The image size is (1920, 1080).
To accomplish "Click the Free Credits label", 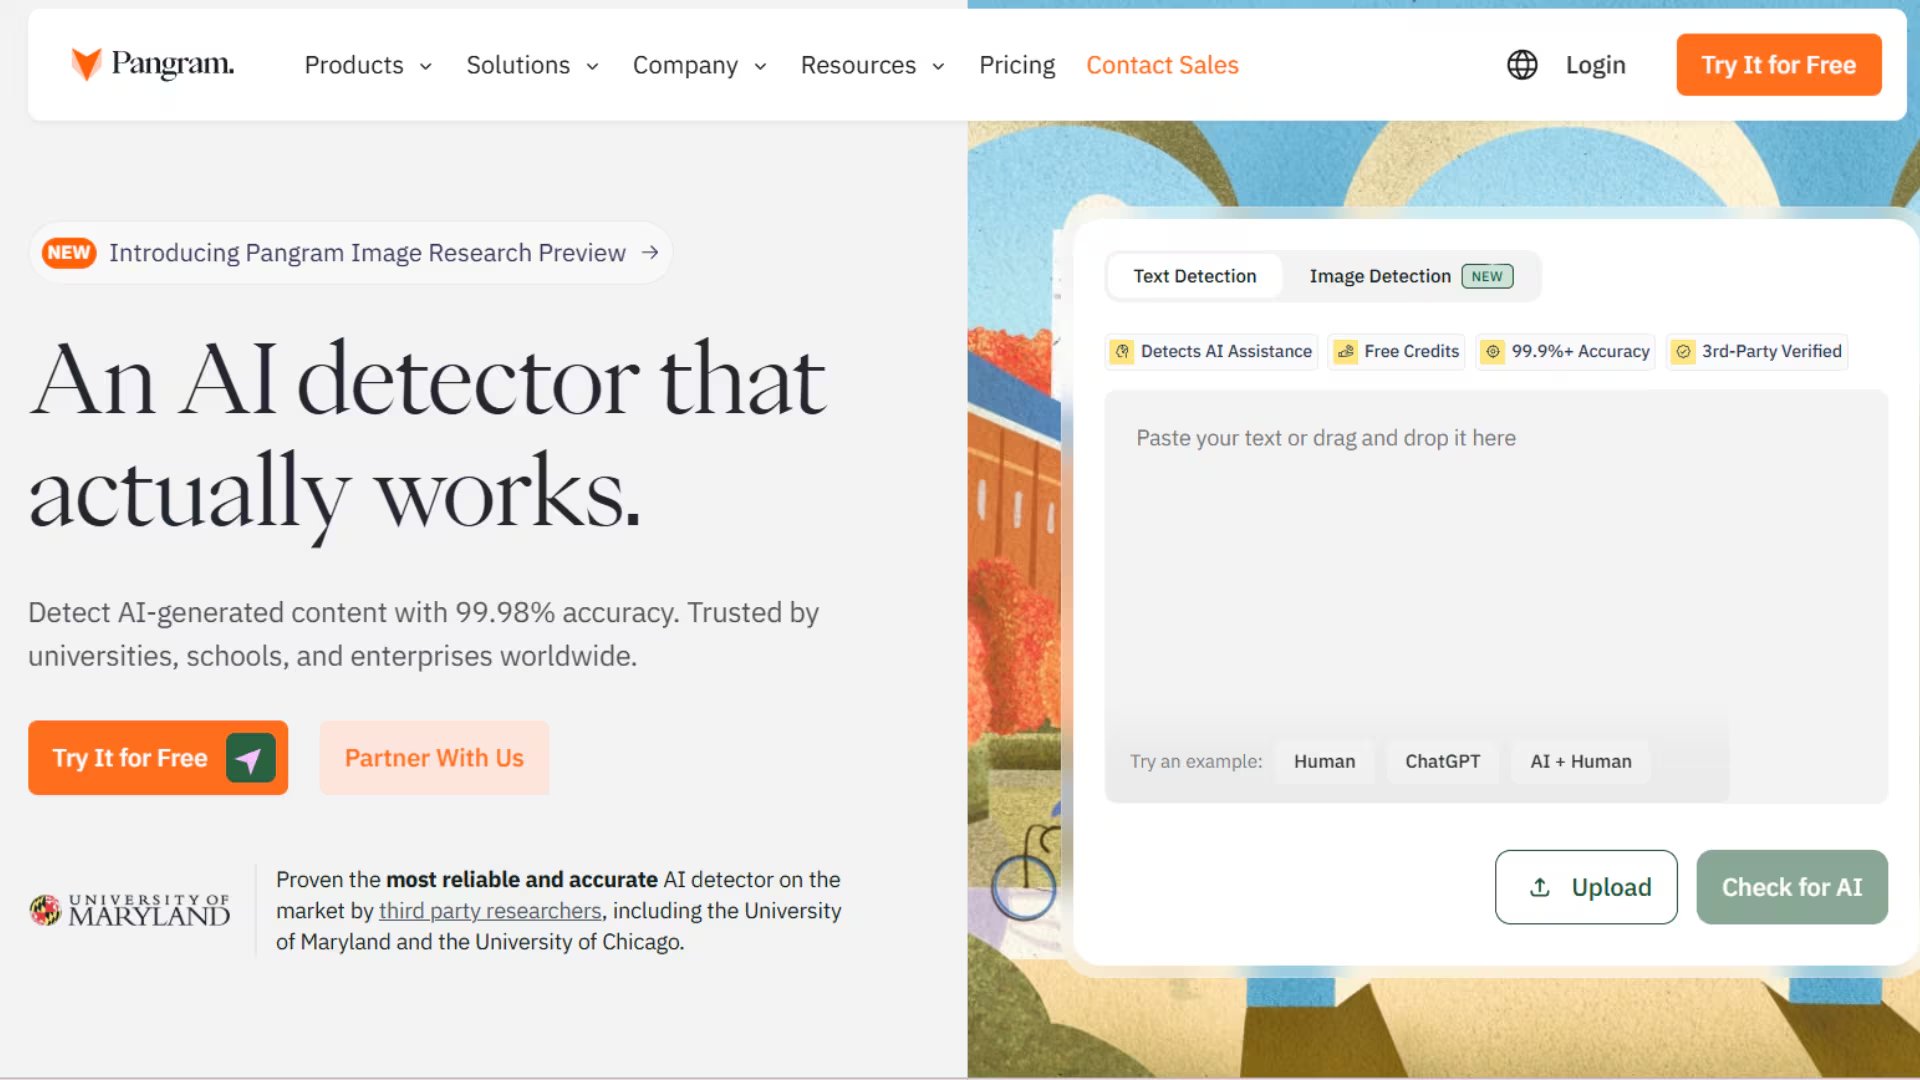I will (x=1411, y=351).
